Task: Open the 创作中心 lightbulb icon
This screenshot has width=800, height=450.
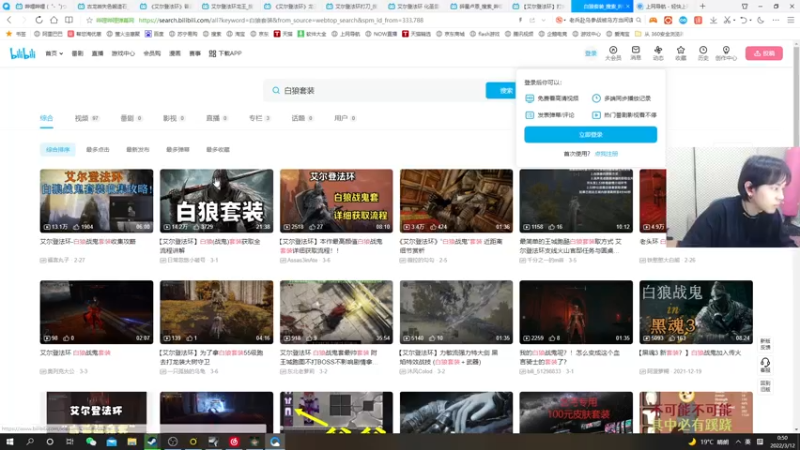Action: pyautogui.click(x=726, y=53)
